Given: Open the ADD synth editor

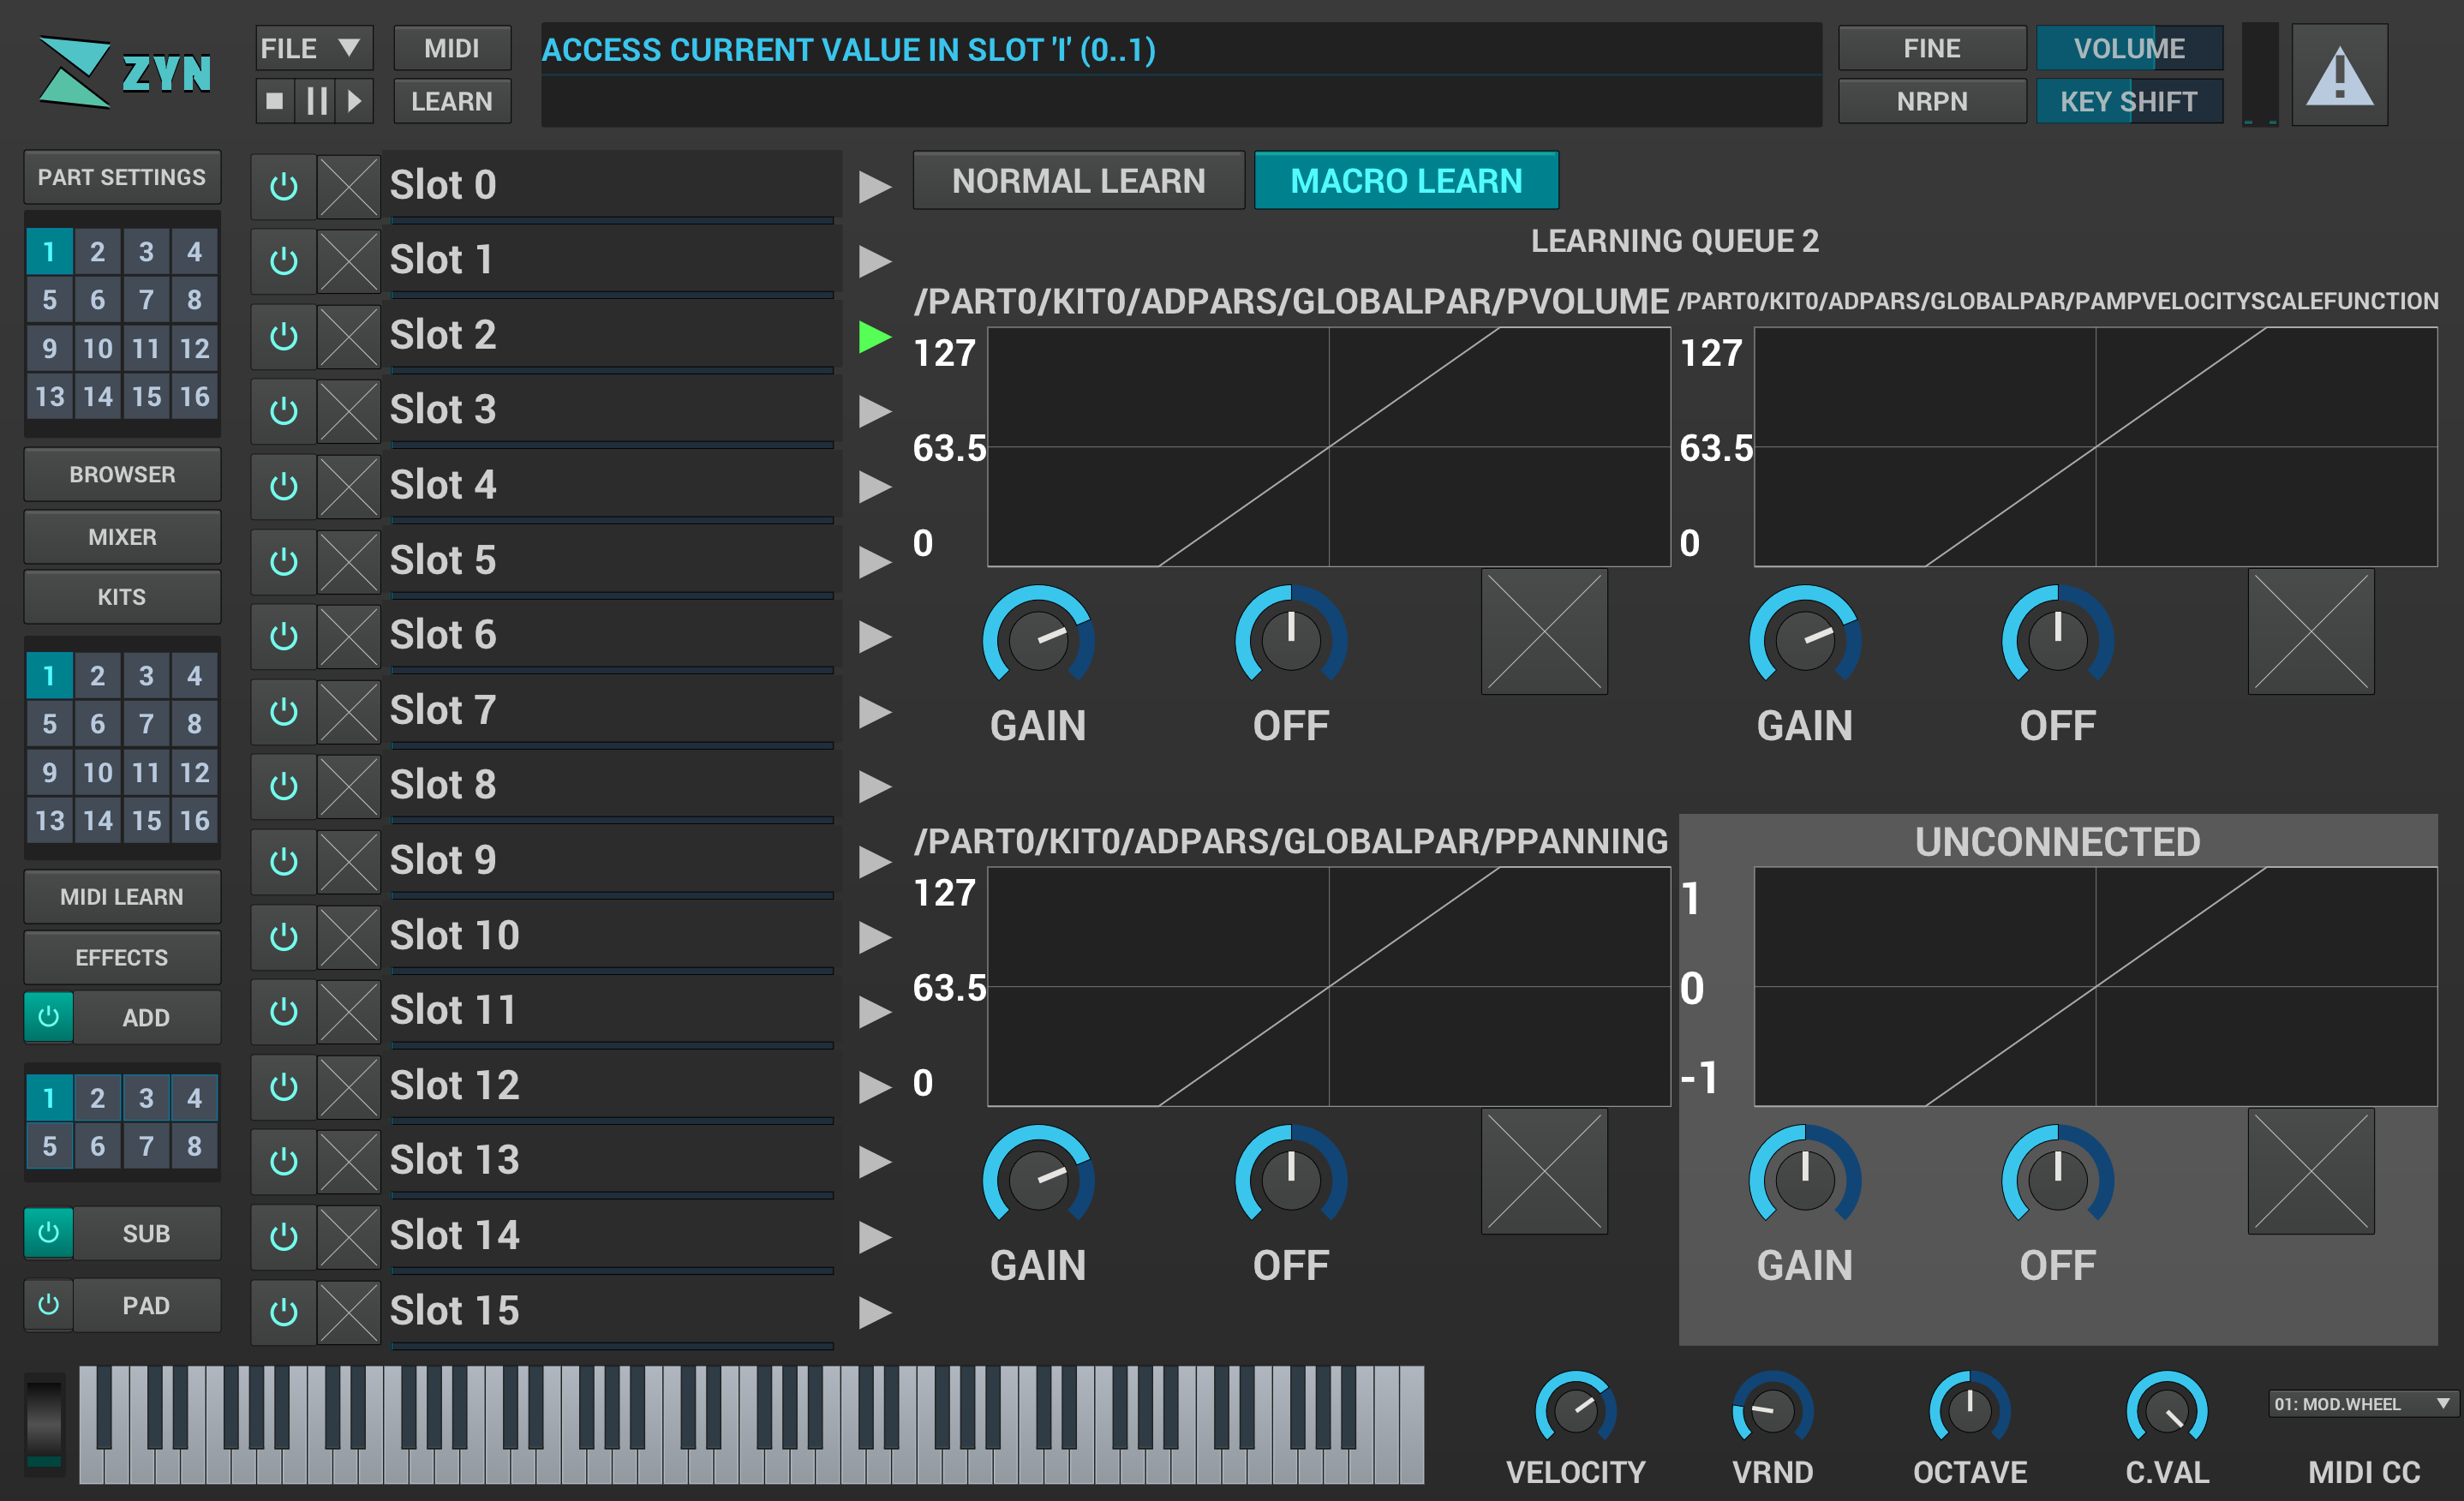Looking at the screenshot, I should pos(146,1017).
